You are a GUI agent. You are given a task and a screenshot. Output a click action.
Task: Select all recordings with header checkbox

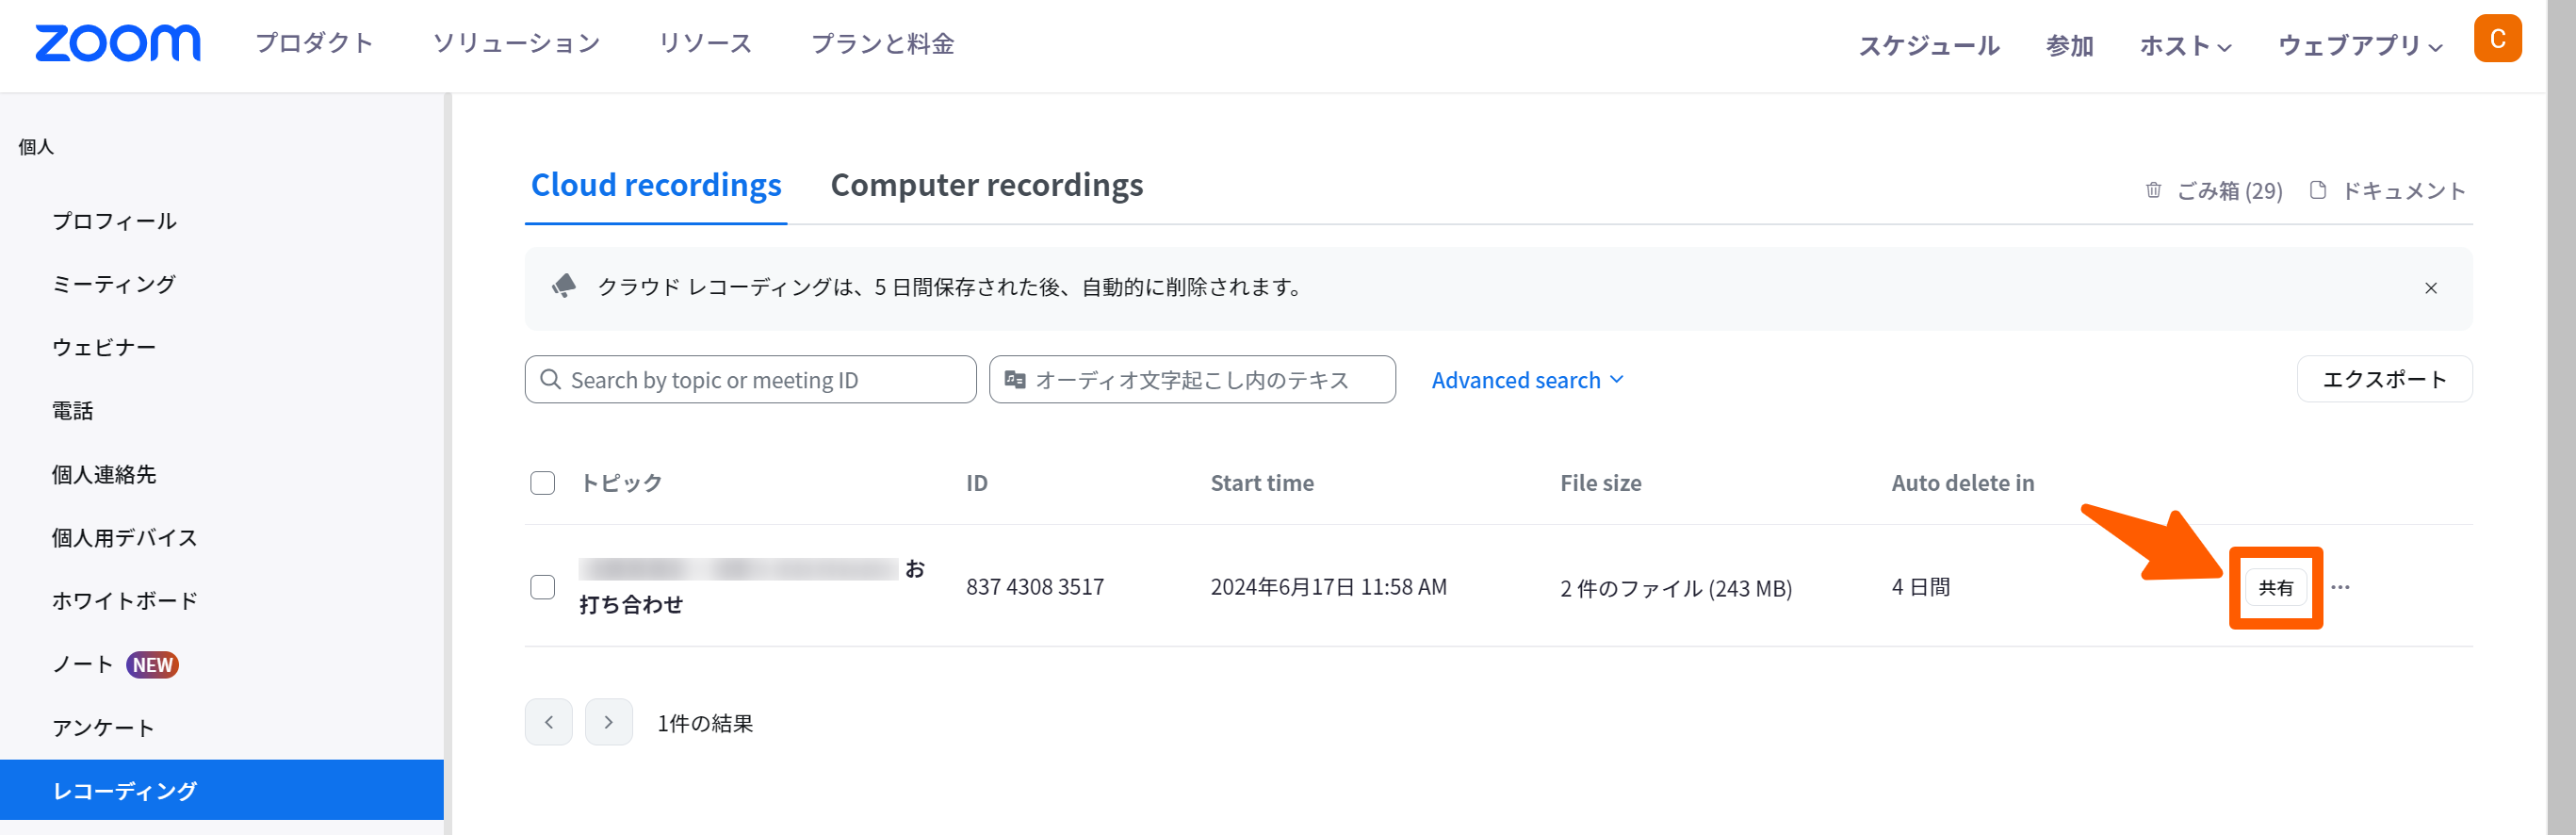[542, 483]
